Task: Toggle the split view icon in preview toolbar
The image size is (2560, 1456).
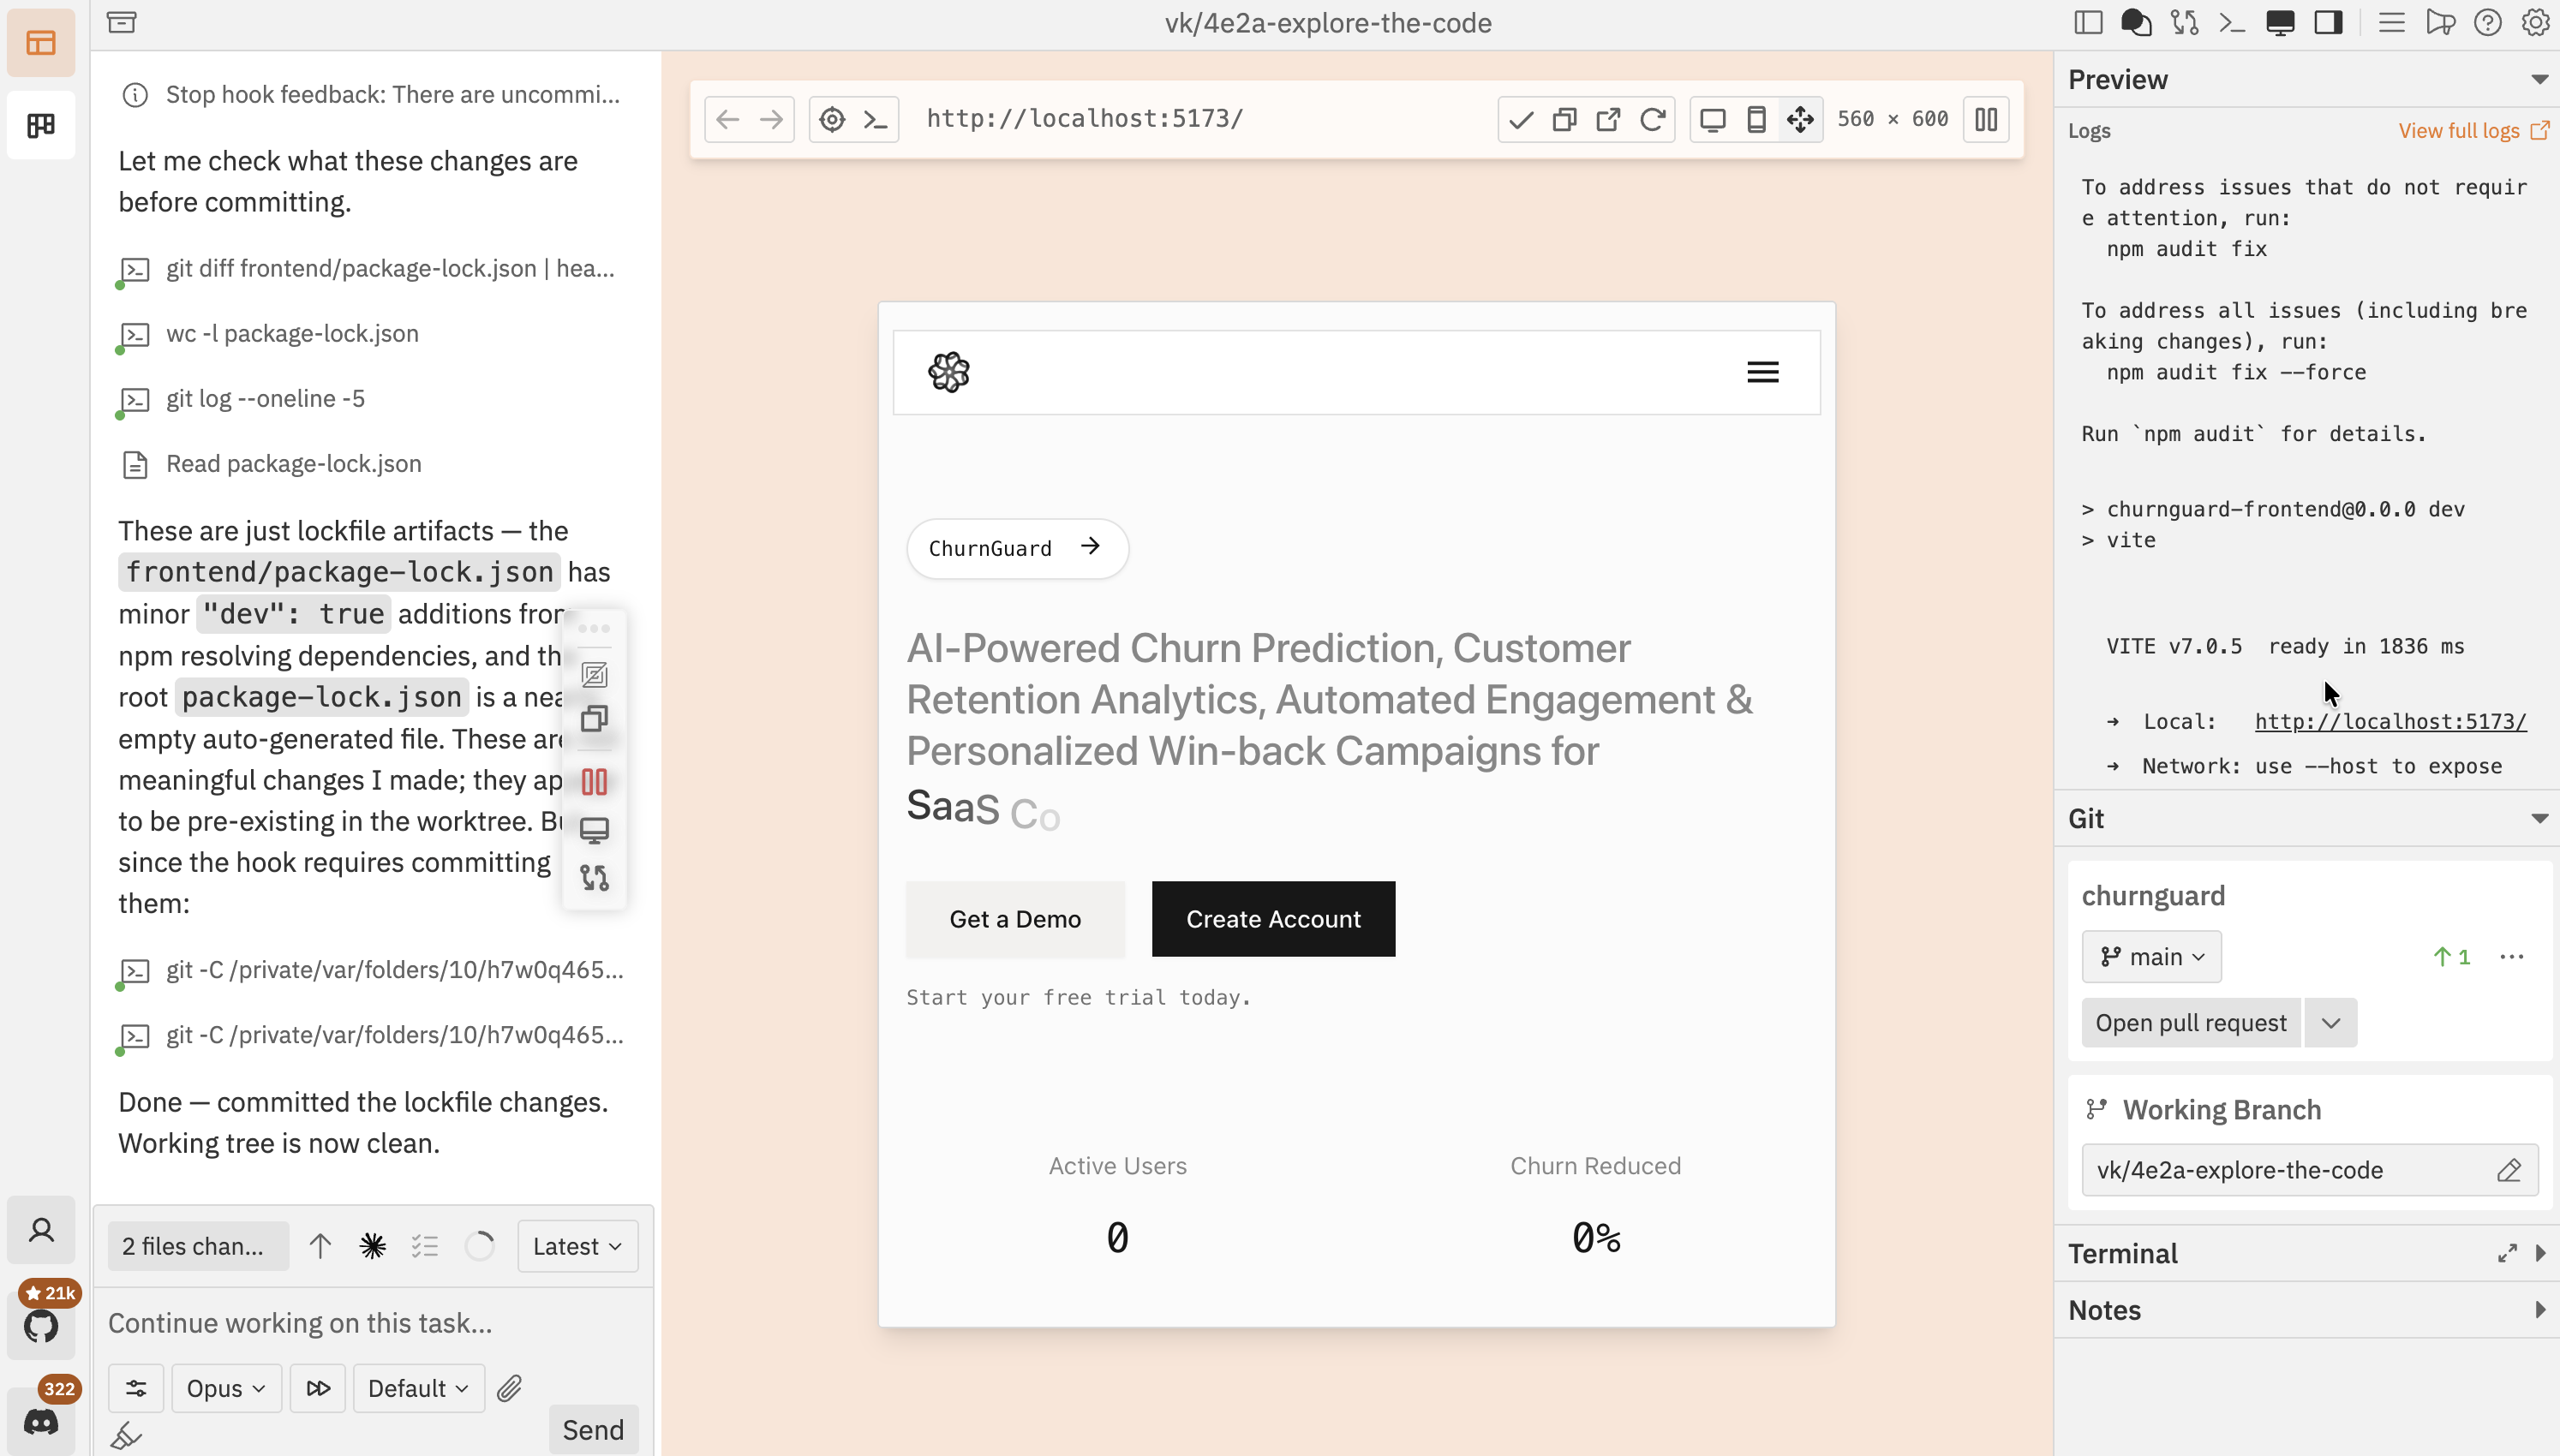Action: (x=1985, y=118)
